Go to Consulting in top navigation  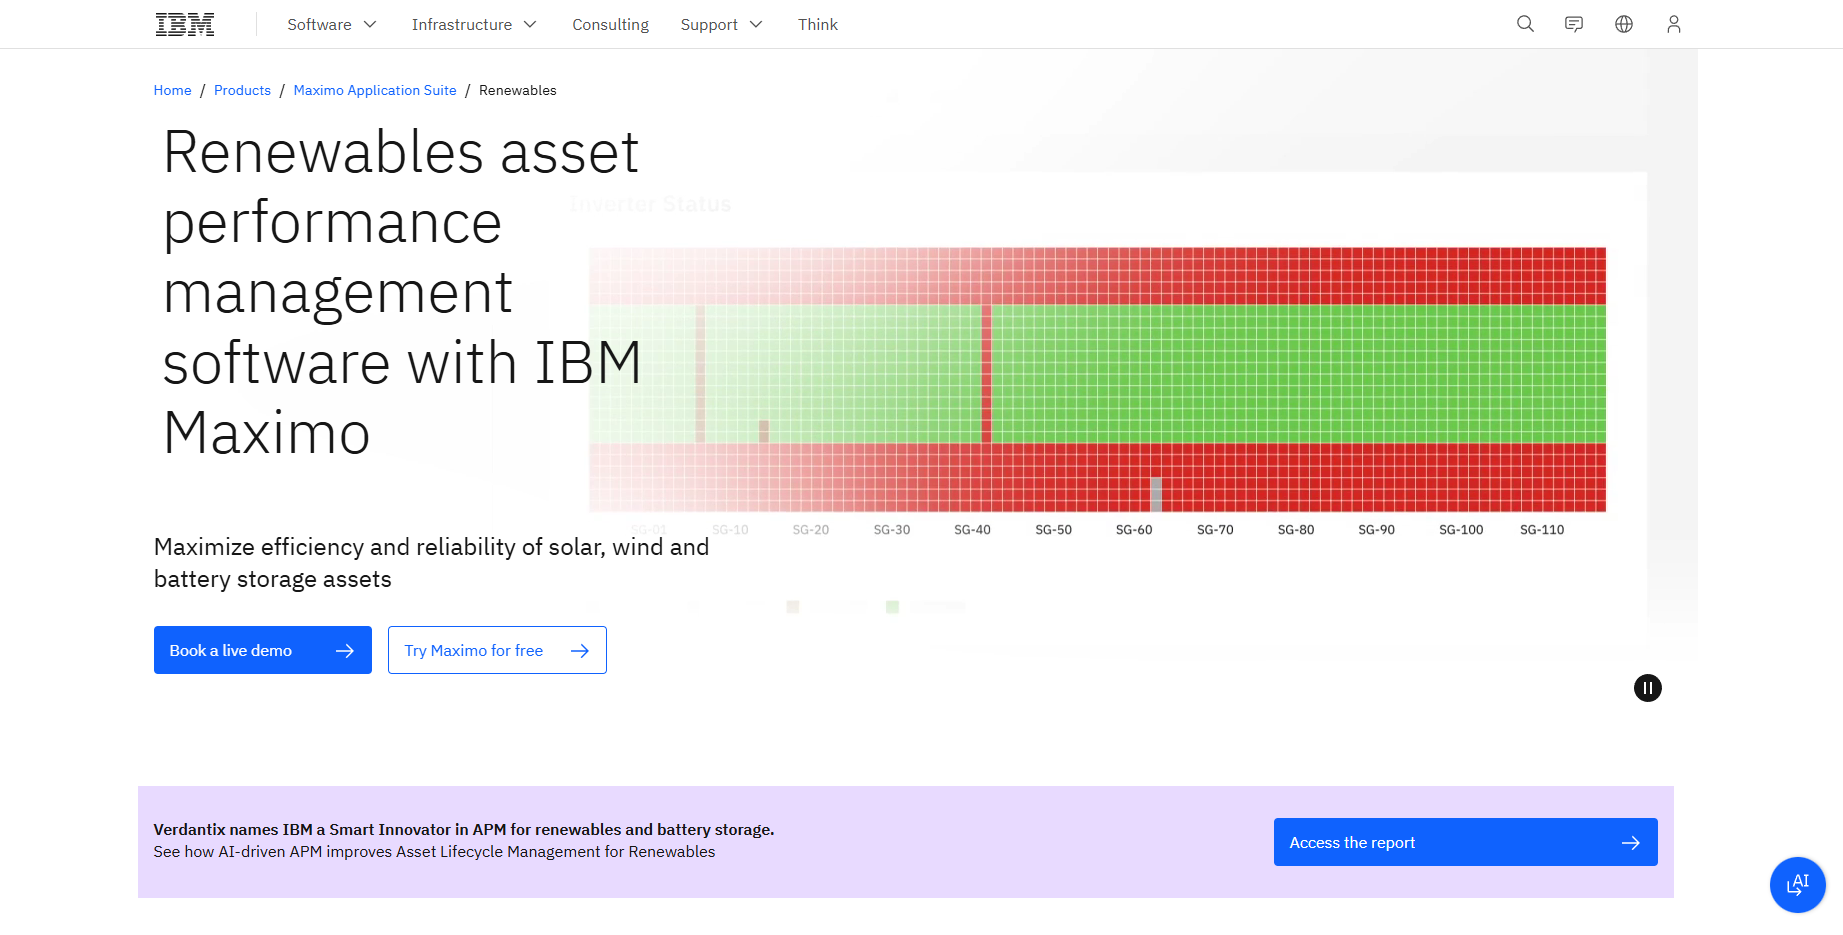(610, 24)
